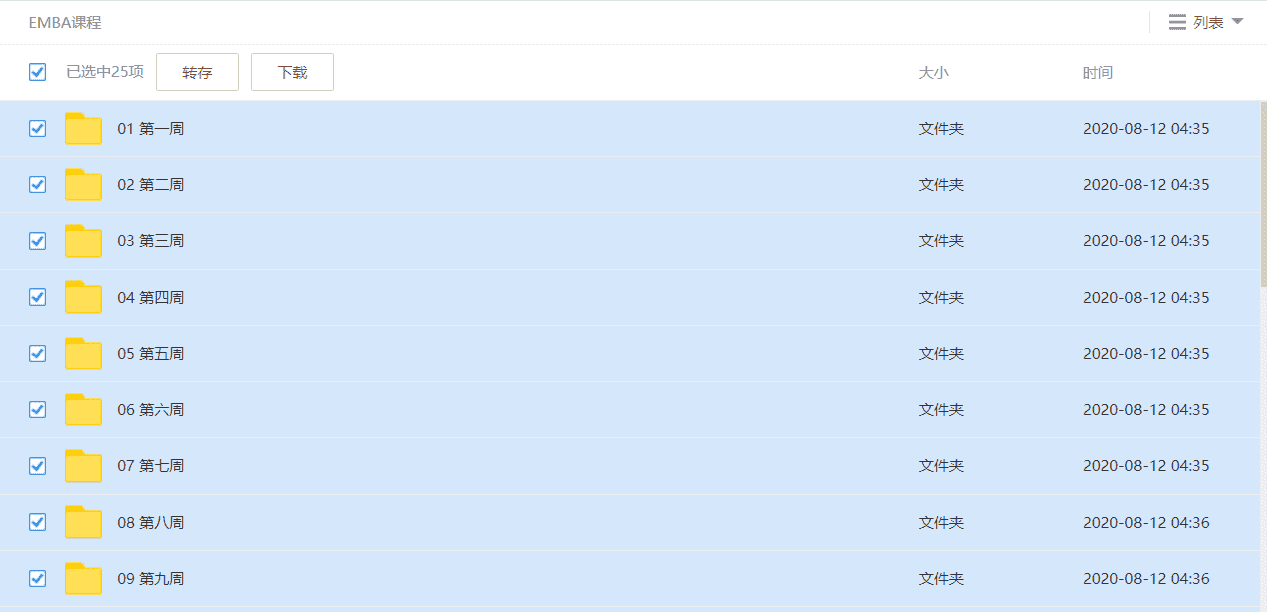Viewport: 1267px width, 612px height.
Task: Click the folder icon for 09 第九周
Action: coord(83,579)
